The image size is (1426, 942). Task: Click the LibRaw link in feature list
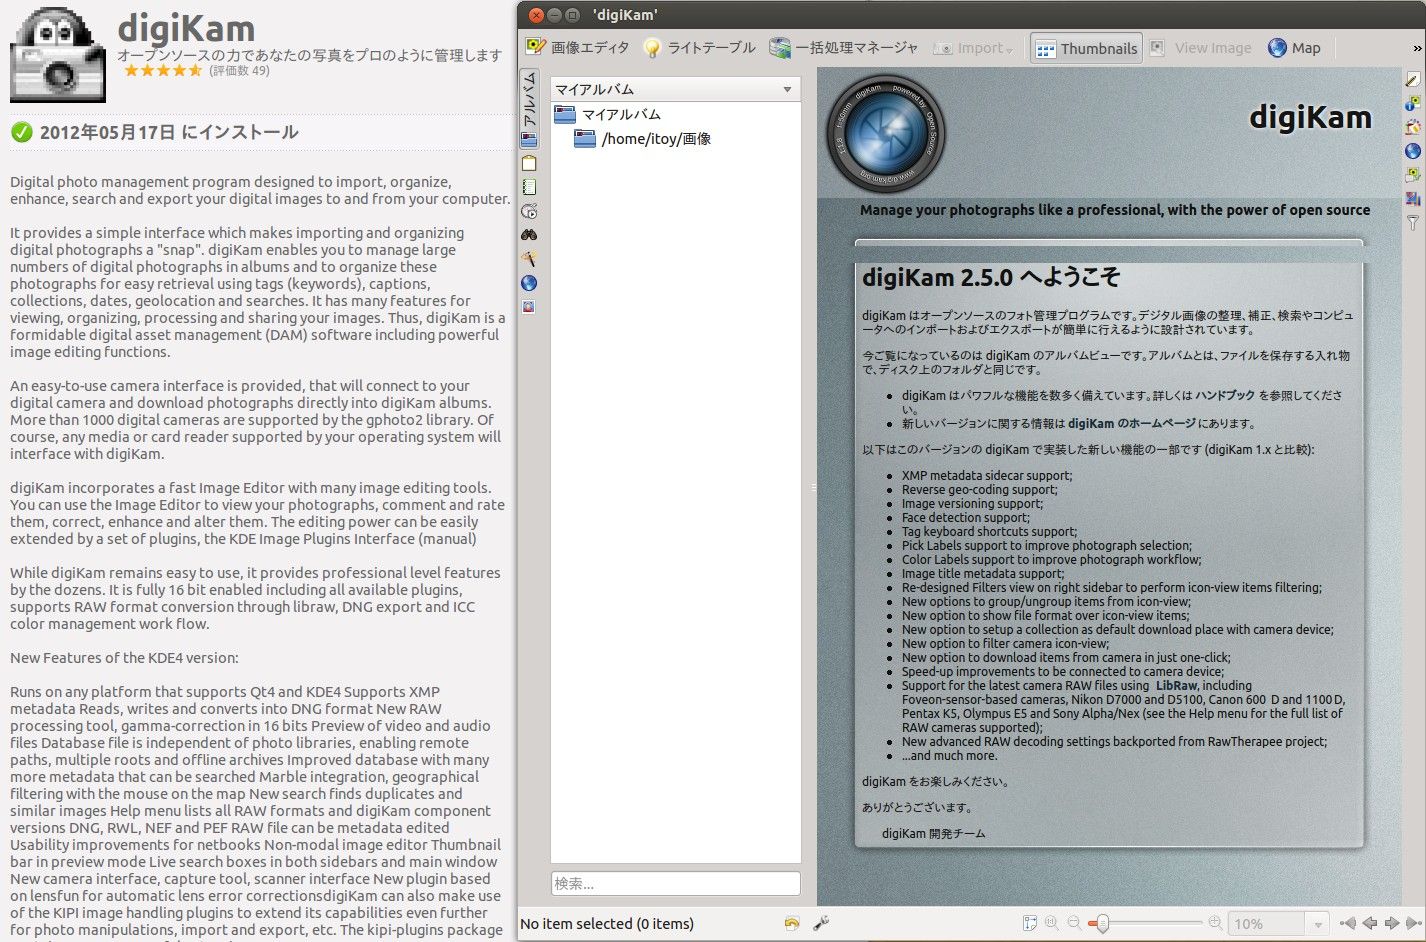click(1176, 686)
